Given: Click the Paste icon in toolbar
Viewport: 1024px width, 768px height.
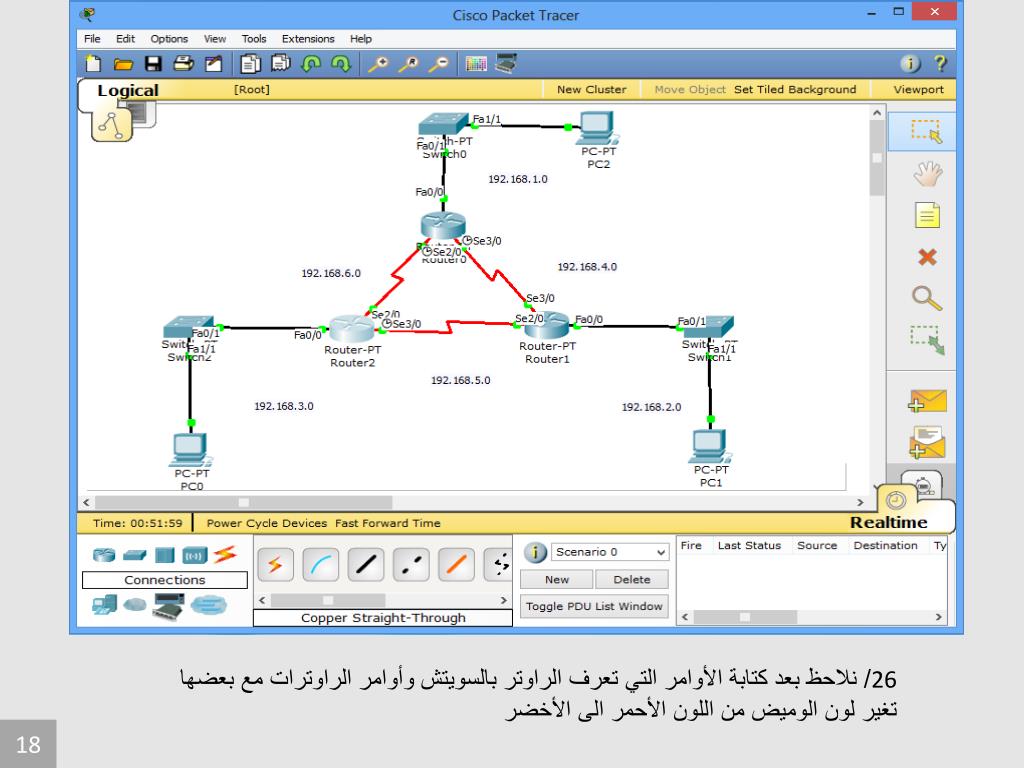Looking at the screenshot, I should pos(281,63).
